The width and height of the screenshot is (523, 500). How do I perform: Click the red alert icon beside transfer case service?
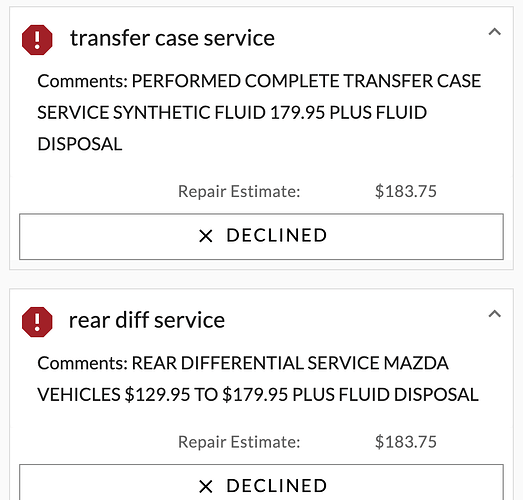pos(37,40)
